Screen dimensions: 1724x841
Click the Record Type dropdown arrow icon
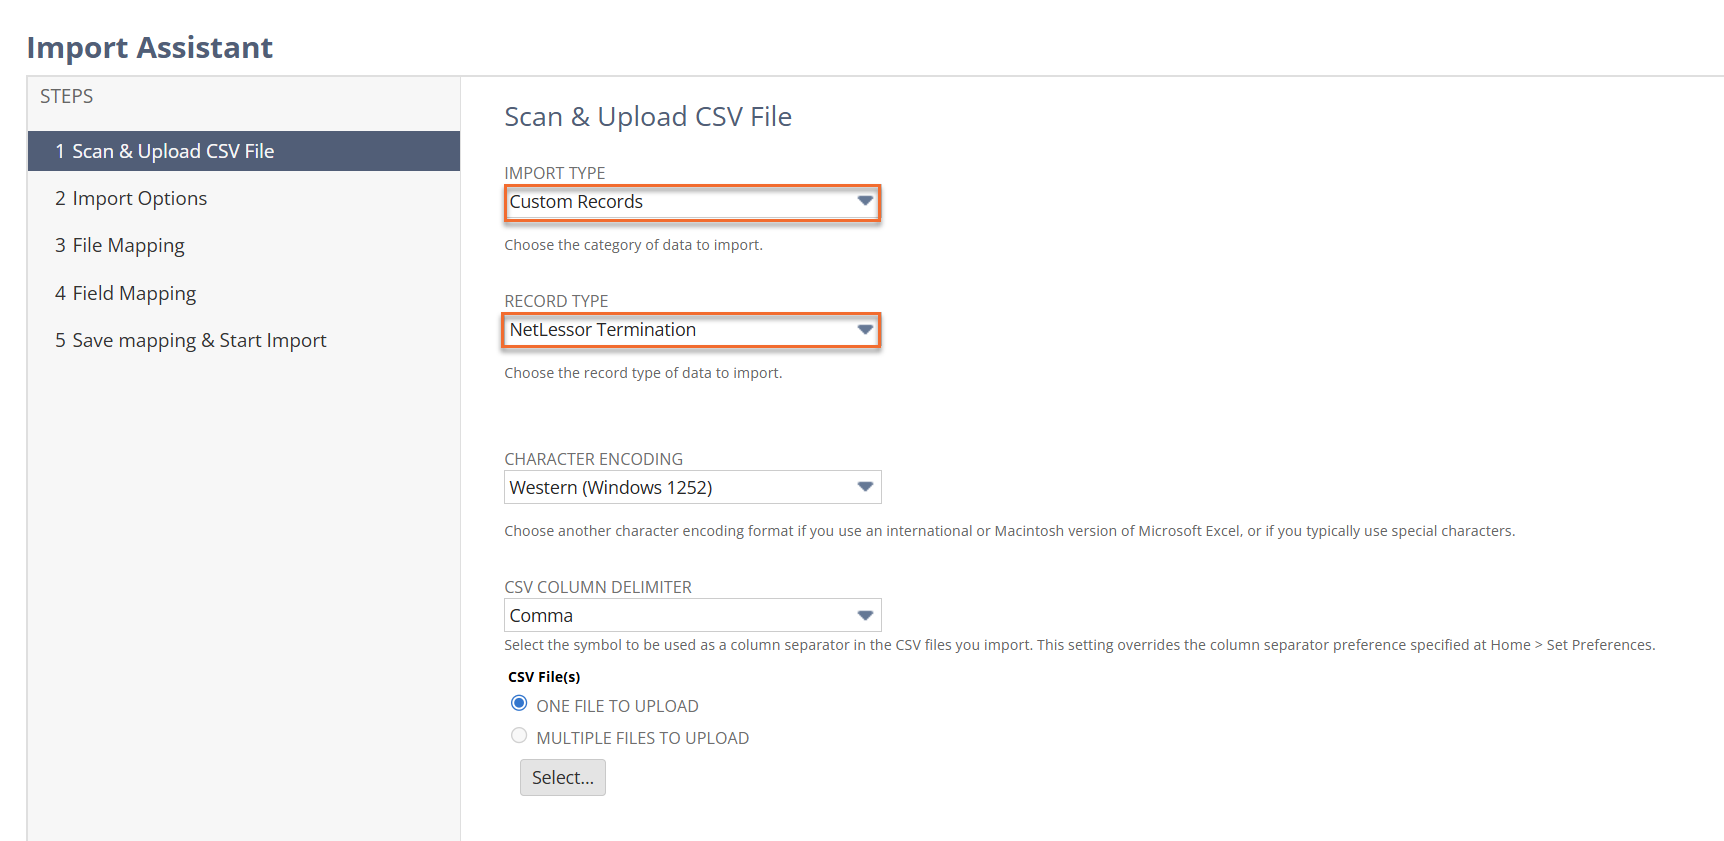click(865, 330)
